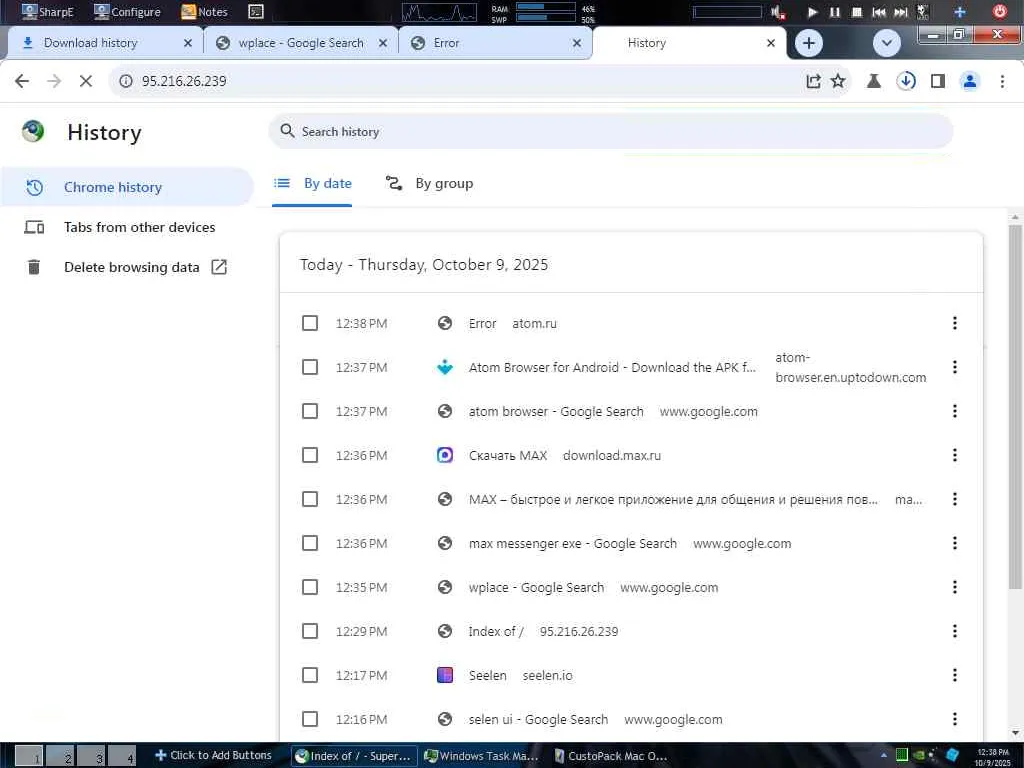
Task: Open the profile avatar menu
Action: pyautogui.click(x=970, y=81)
